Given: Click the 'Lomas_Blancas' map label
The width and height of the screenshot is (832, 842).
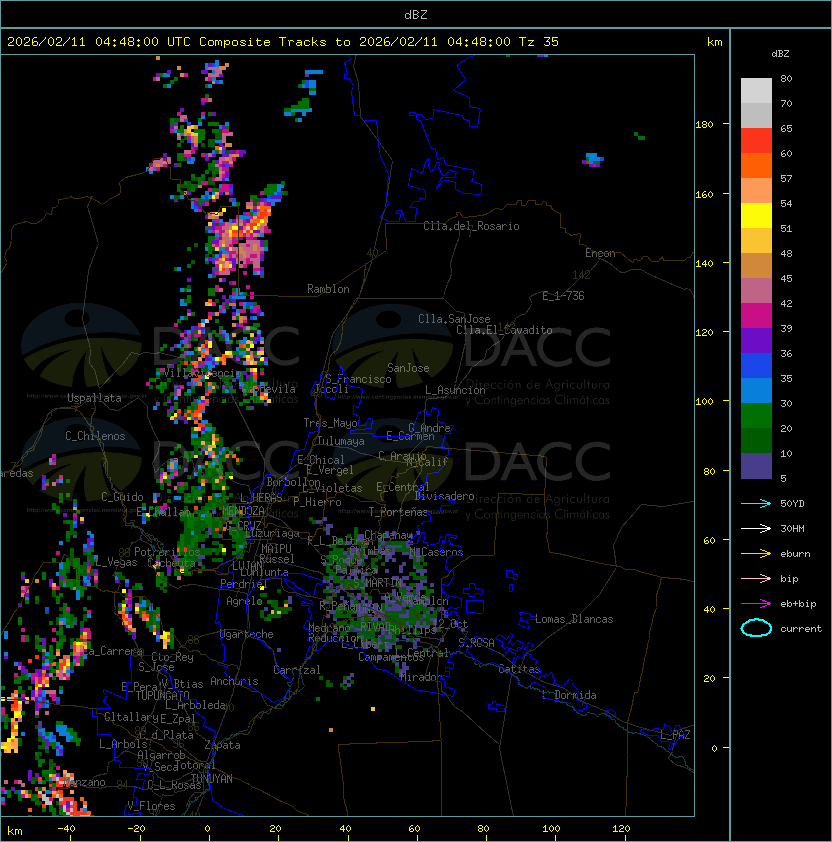Looking at the screenshot, I should [x=574, y=619].
